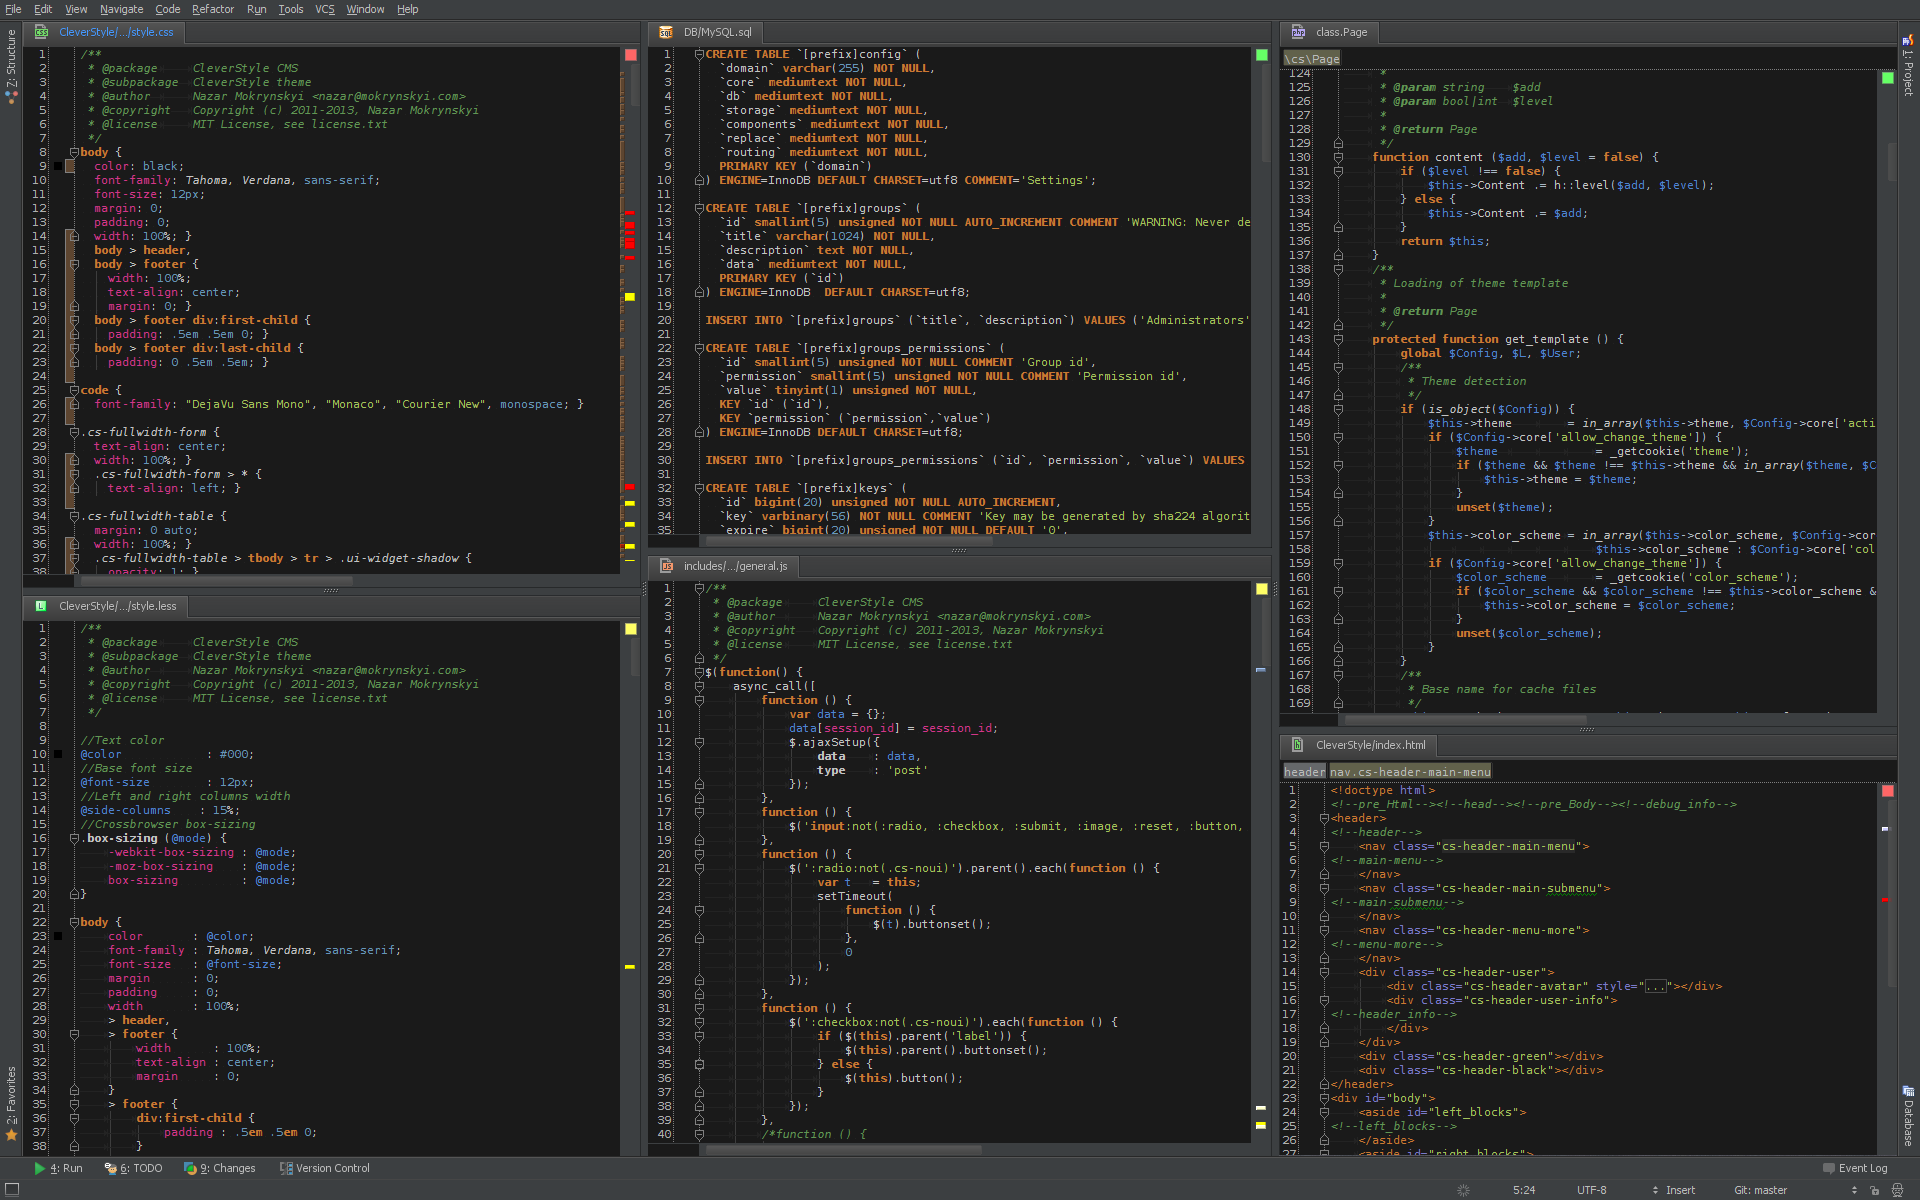
Task: Click nav.cs-header-main-menu breadcrumb in index.html
Action: click(1410, 772)
